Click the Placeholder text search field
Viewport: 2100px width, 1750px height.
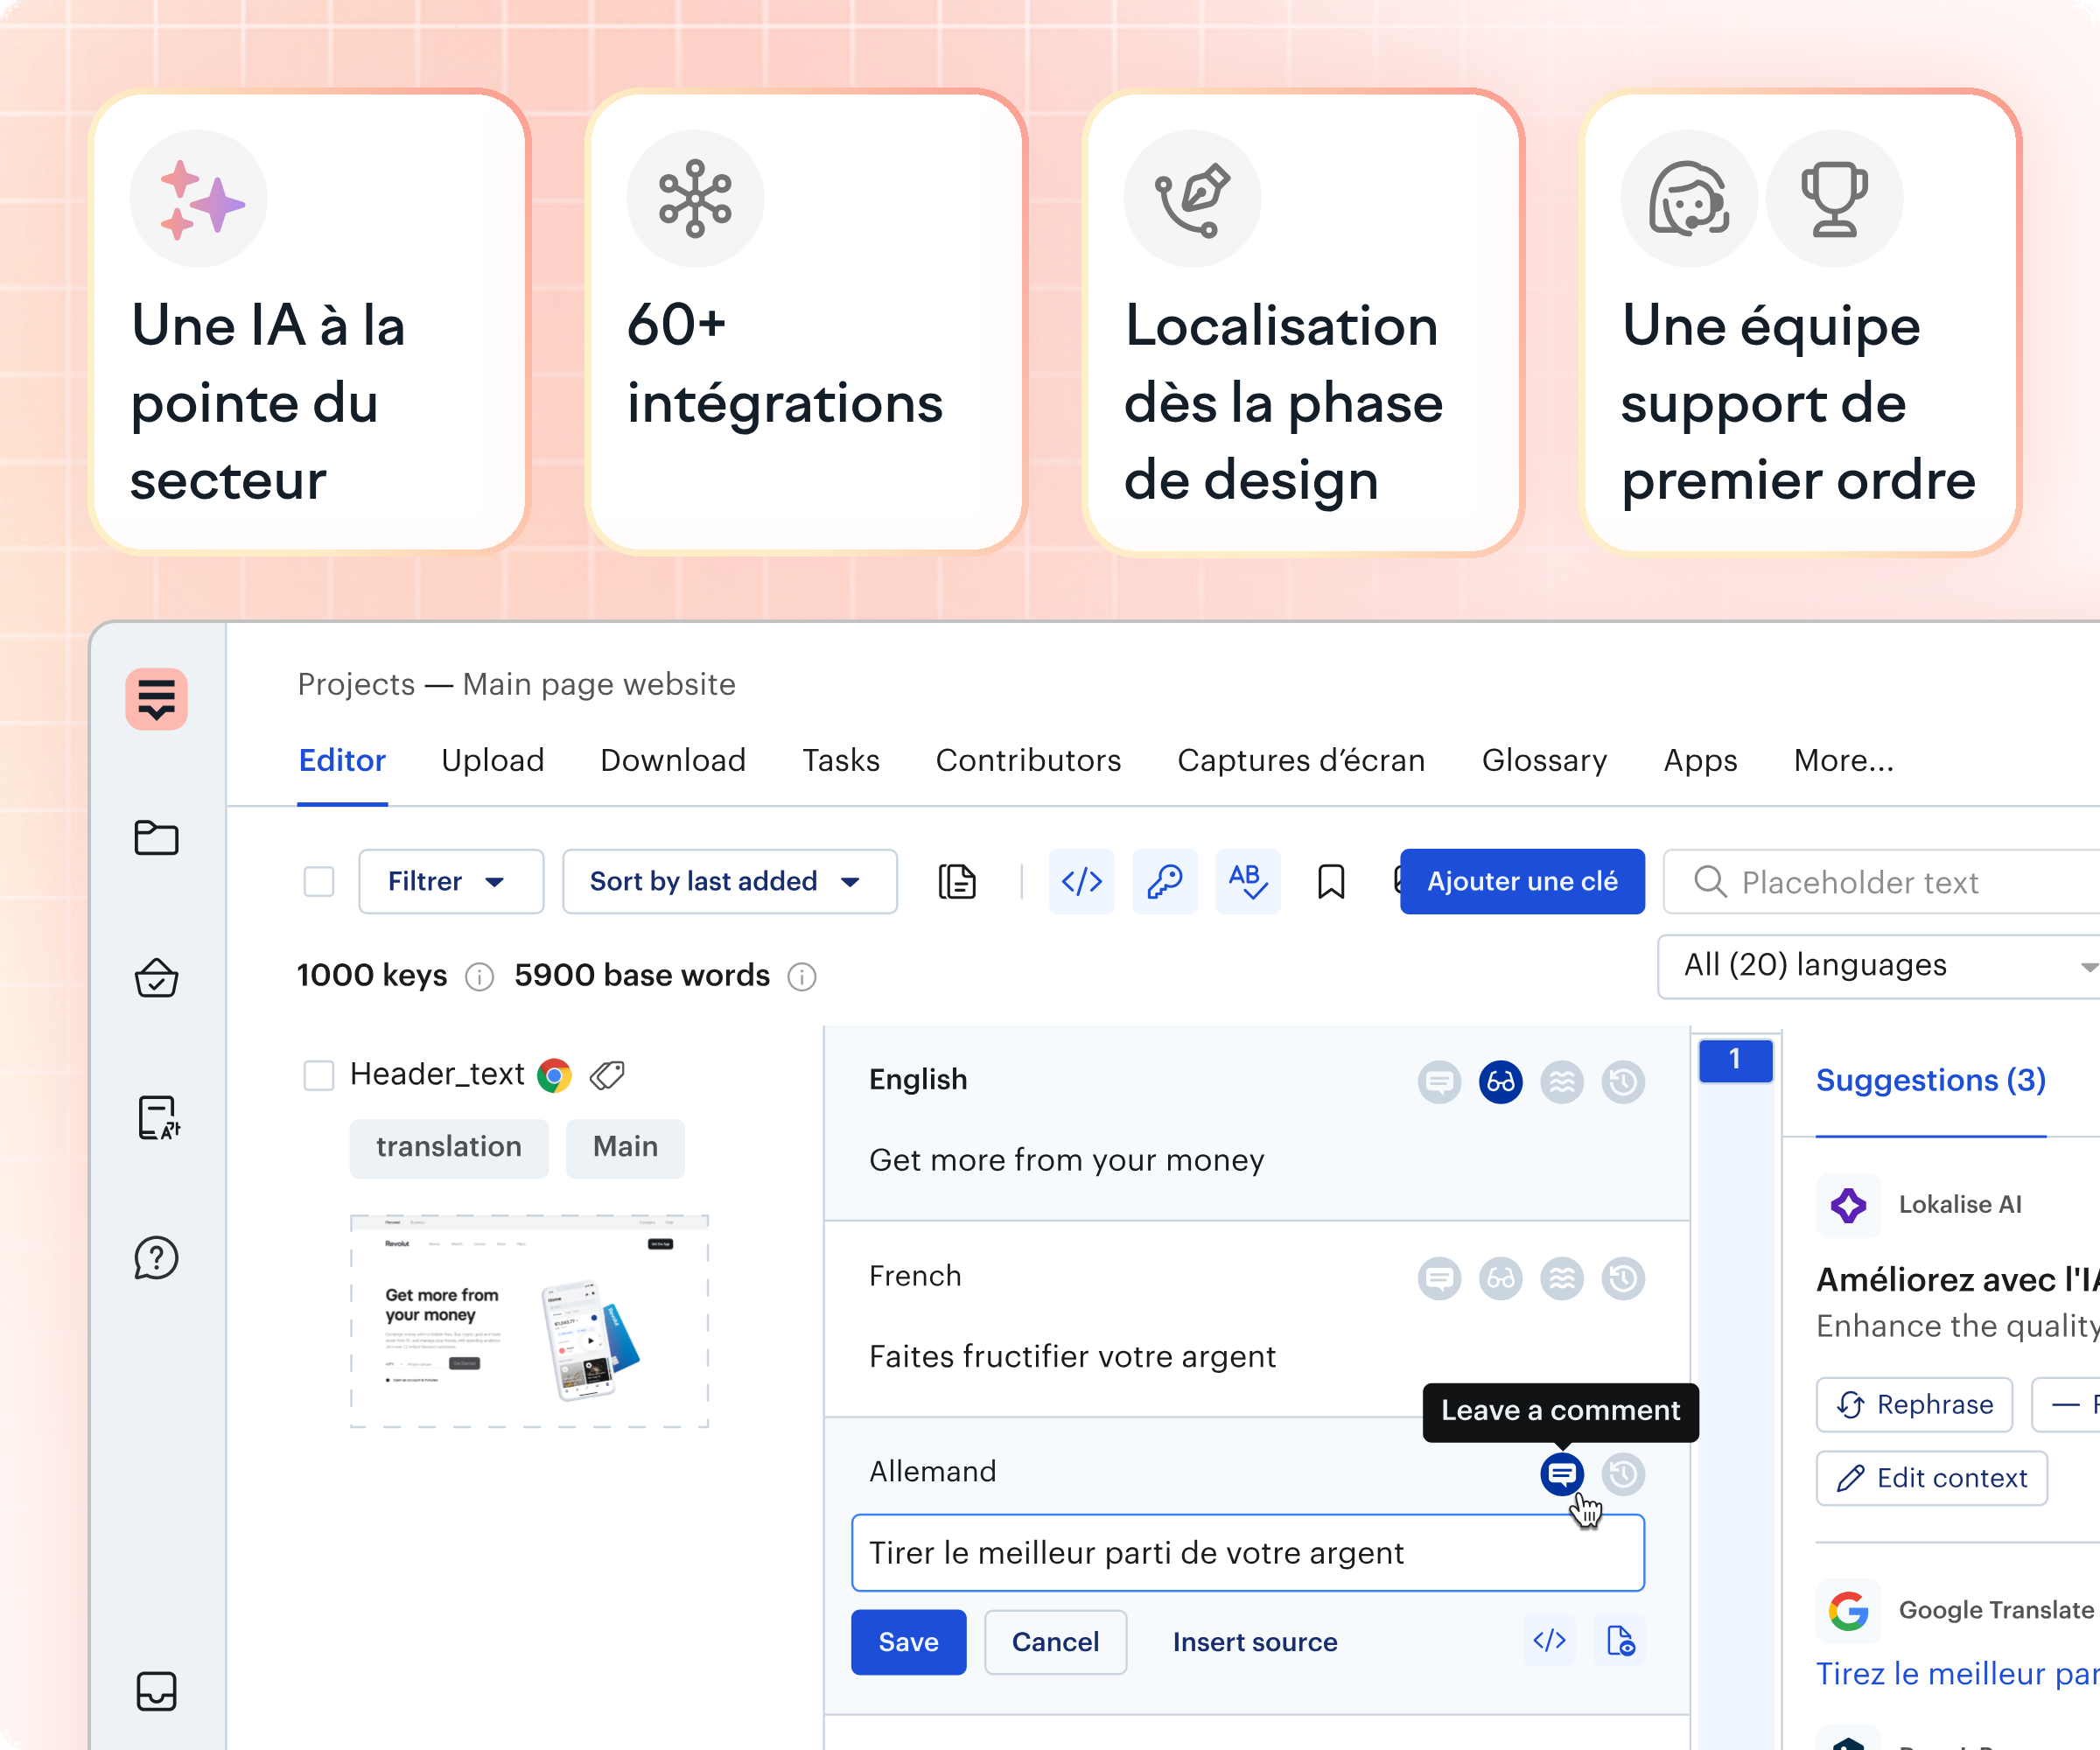coord(1881,881)
